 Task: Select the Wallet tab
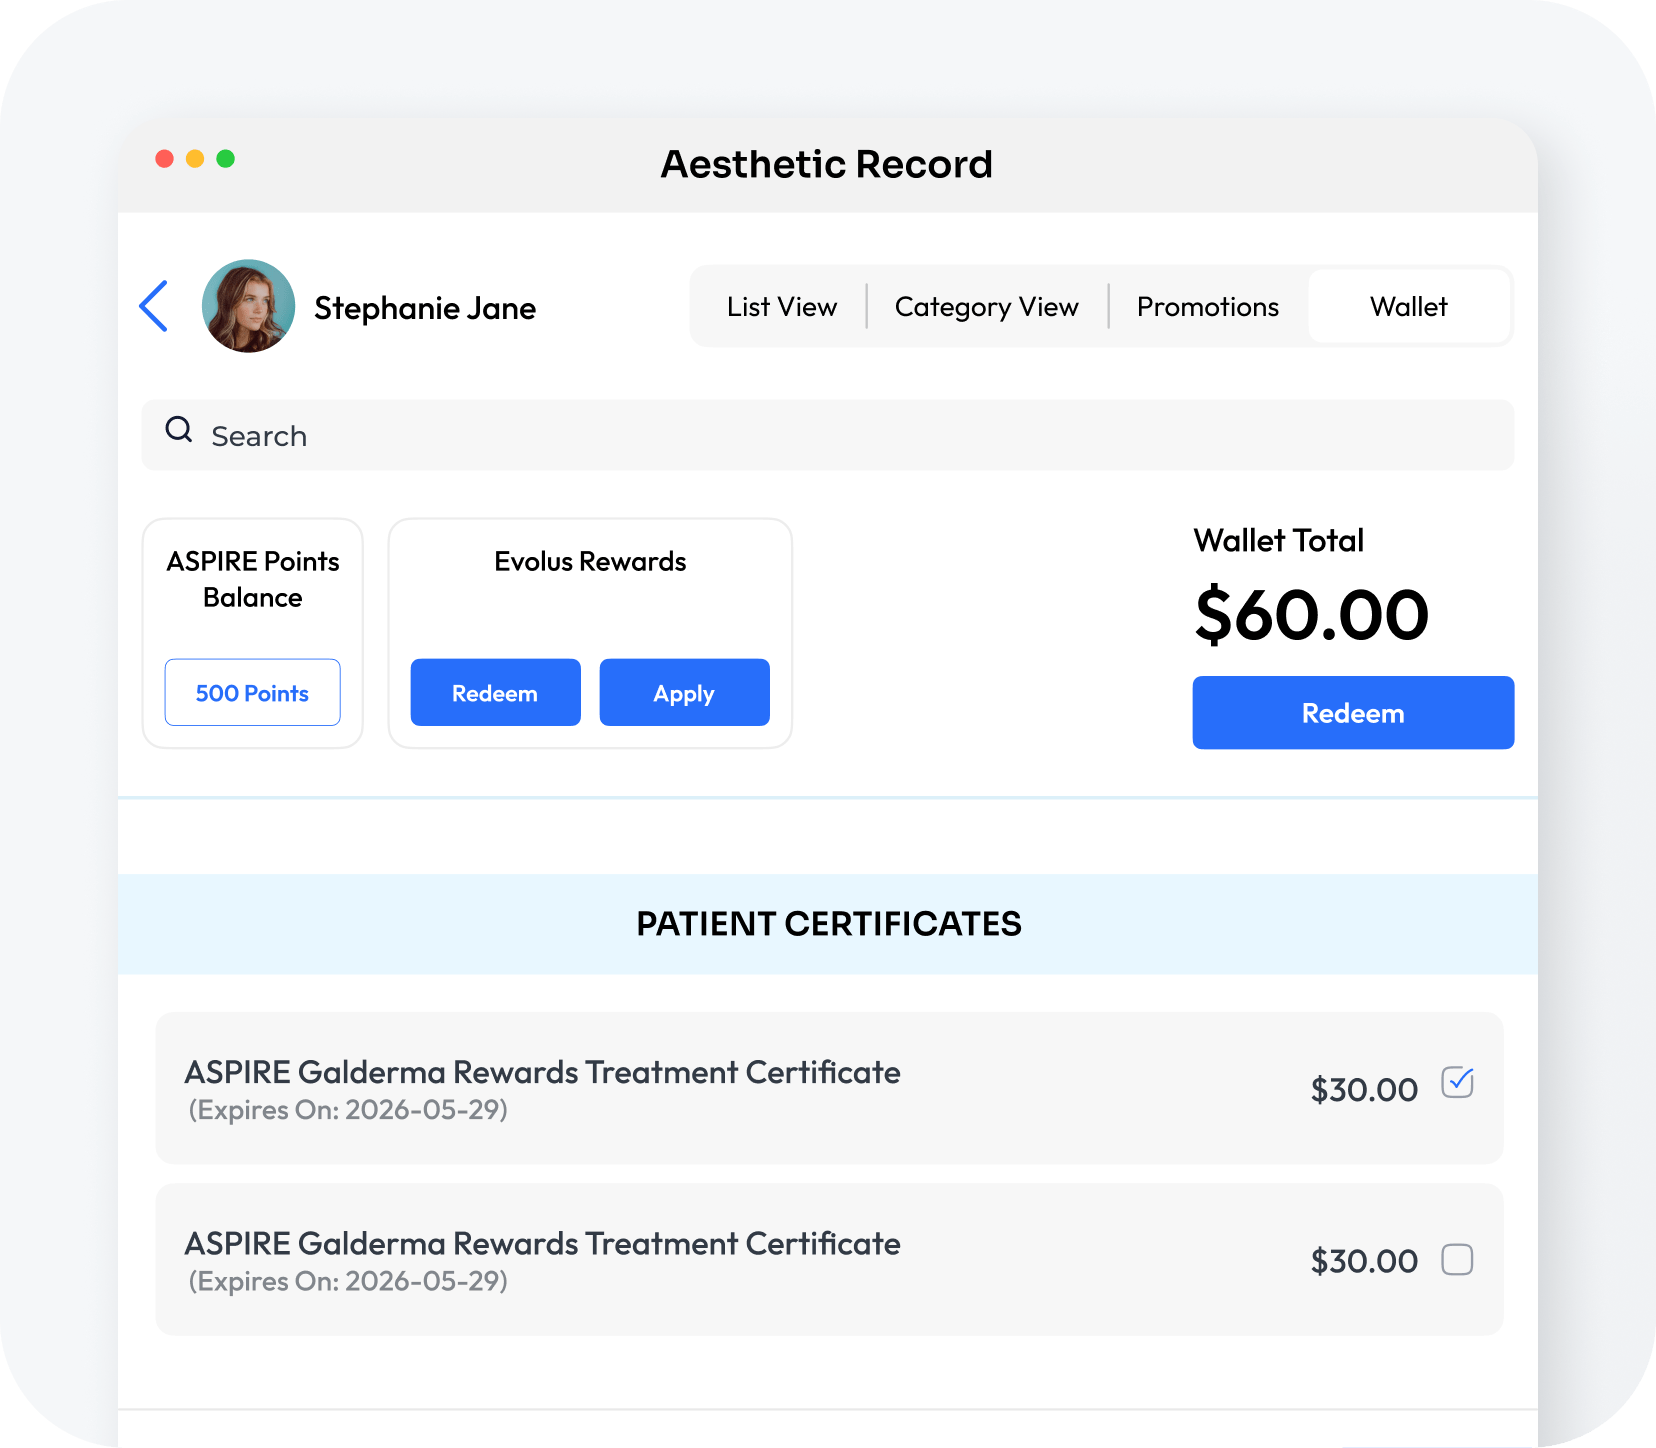1408,307
